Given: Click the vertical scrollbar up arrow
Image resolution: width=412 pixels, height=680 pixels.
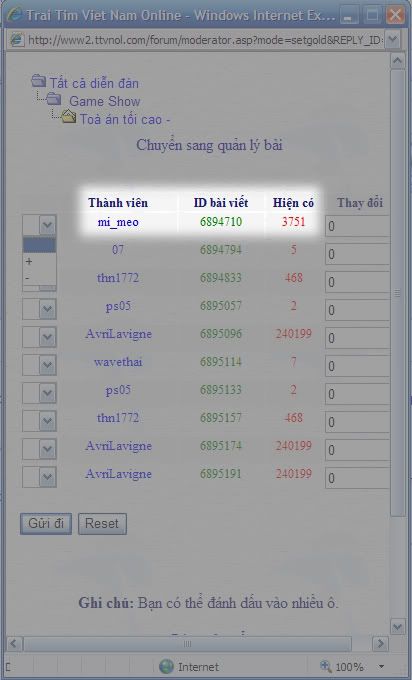Looking at the screenshot, I should tap(398, 61).
